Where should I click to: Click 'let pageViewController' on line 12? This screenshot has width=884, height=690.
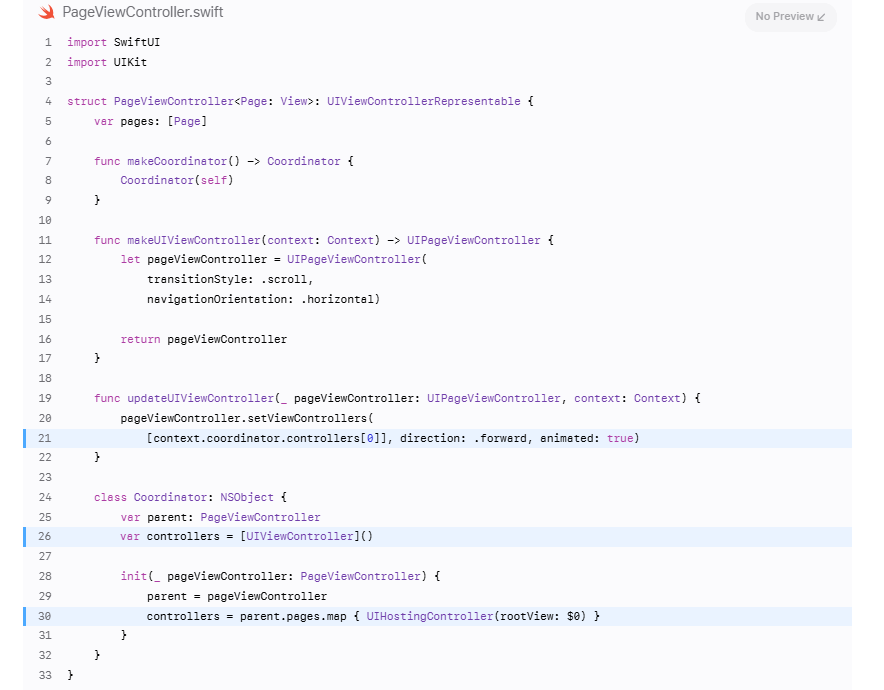click(193, 259)
